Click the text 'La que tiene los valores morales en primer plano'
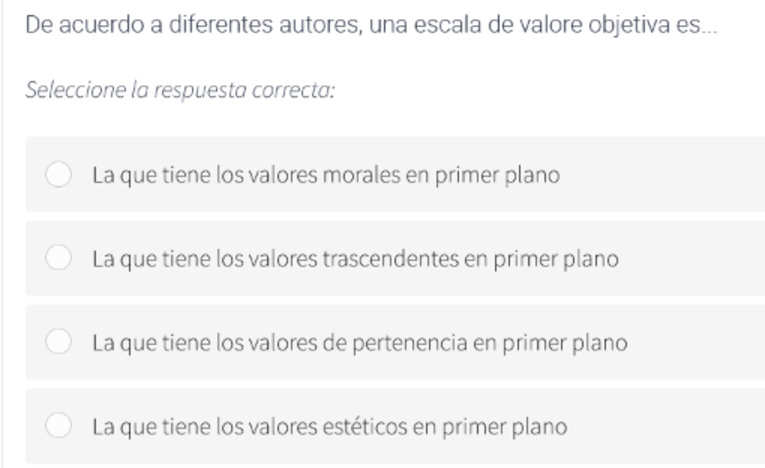Viewport: 765px width, 468px height. 326,175
